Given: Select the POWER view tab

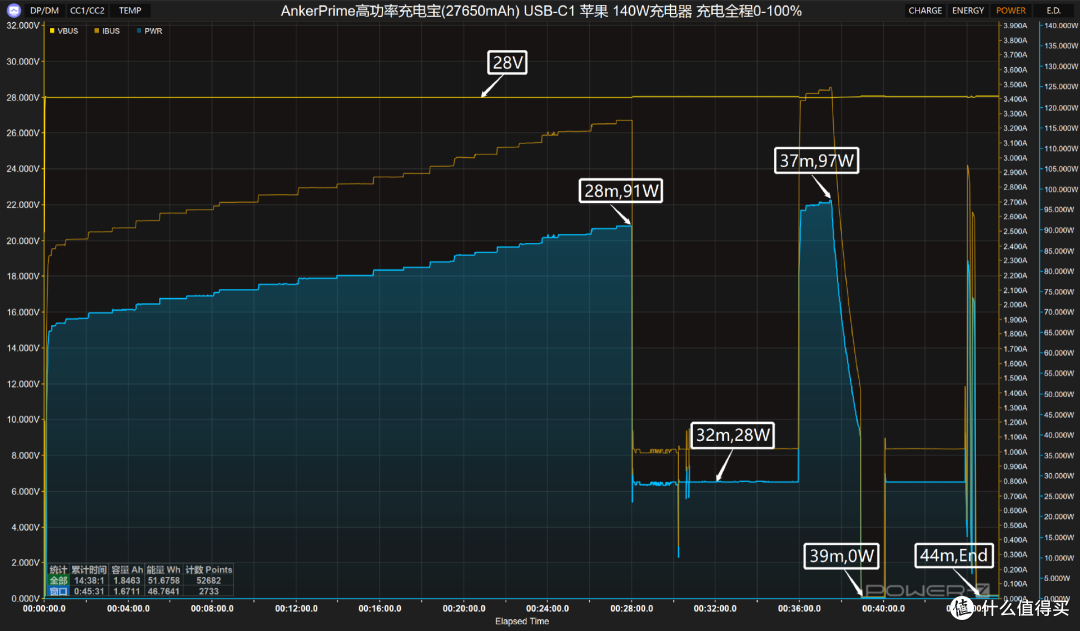Looking at the screenshot, I should tap(1010, 10).
